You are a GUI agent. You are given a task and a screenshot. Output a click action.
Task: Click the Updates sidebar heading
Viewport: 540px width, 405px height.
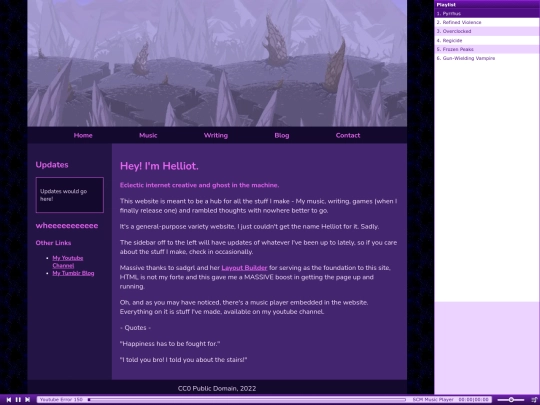click(x=52, y=165)
